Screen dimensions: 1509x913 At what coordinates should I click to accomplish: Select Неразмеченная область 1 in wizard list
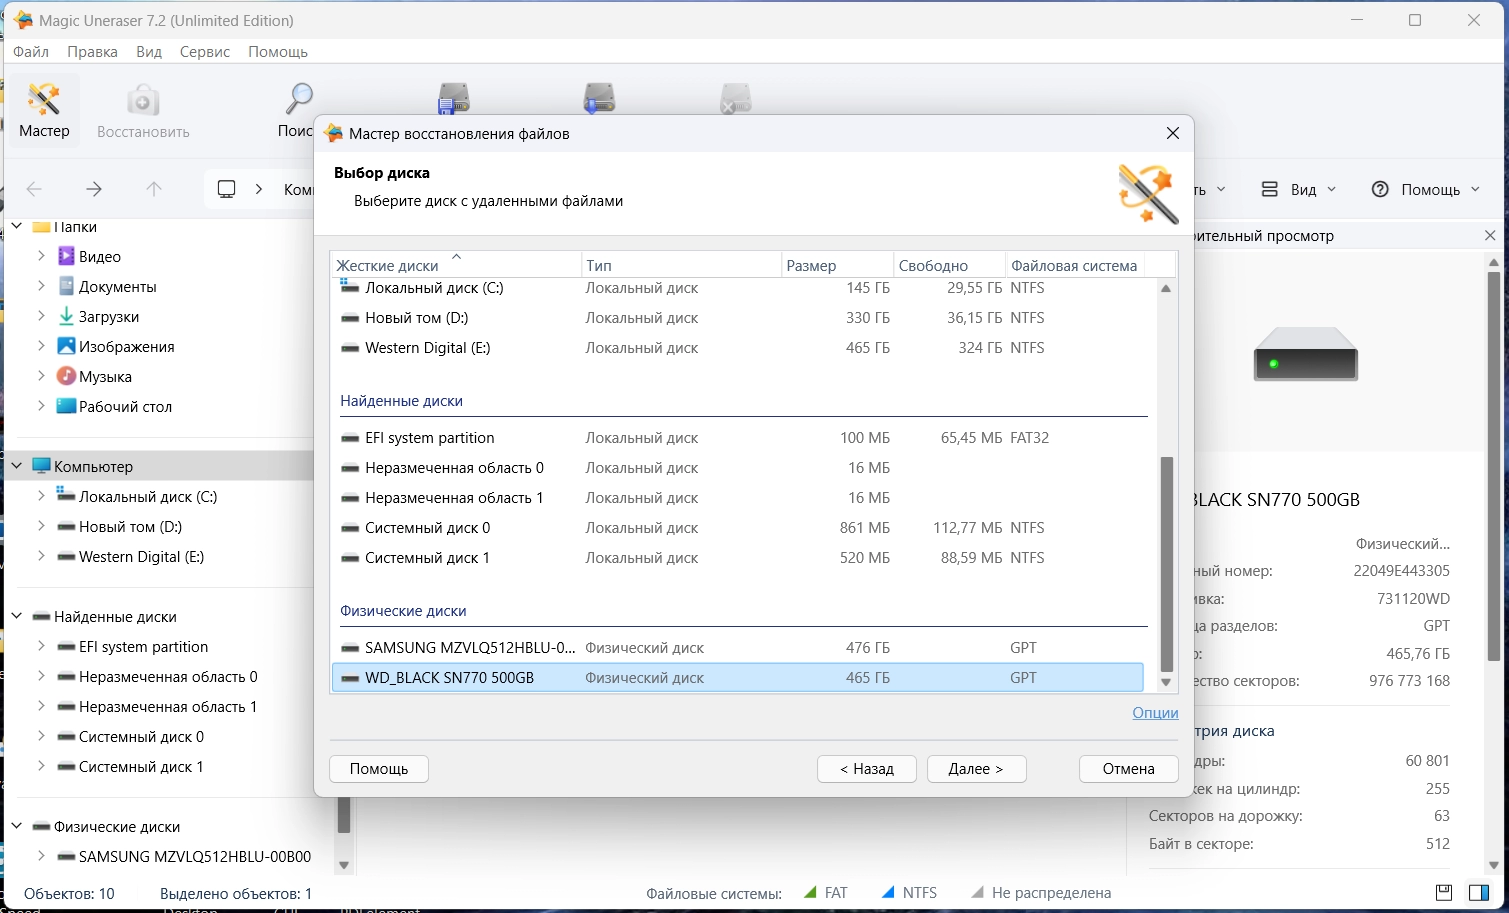[x=737, y=498]
